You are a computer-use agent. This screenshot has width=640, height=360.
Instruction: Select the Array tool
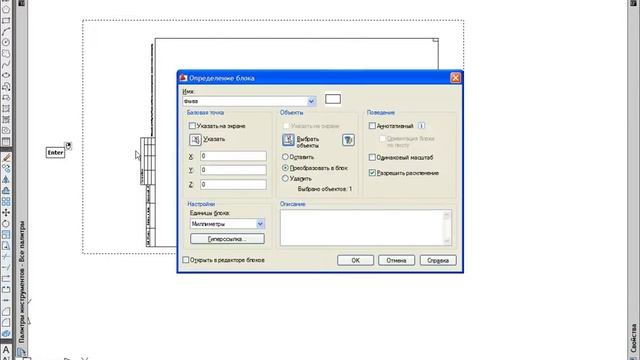pyautogui.click(x=6, y=201)
